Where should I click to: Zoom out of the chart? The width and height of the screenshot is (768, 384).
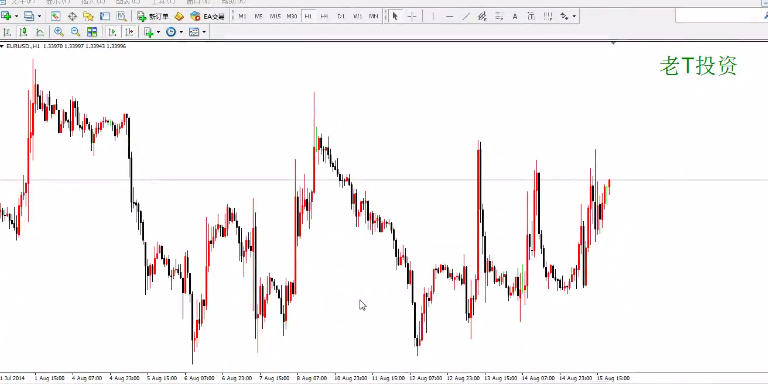pyautogui.click(x=75, y=32)
